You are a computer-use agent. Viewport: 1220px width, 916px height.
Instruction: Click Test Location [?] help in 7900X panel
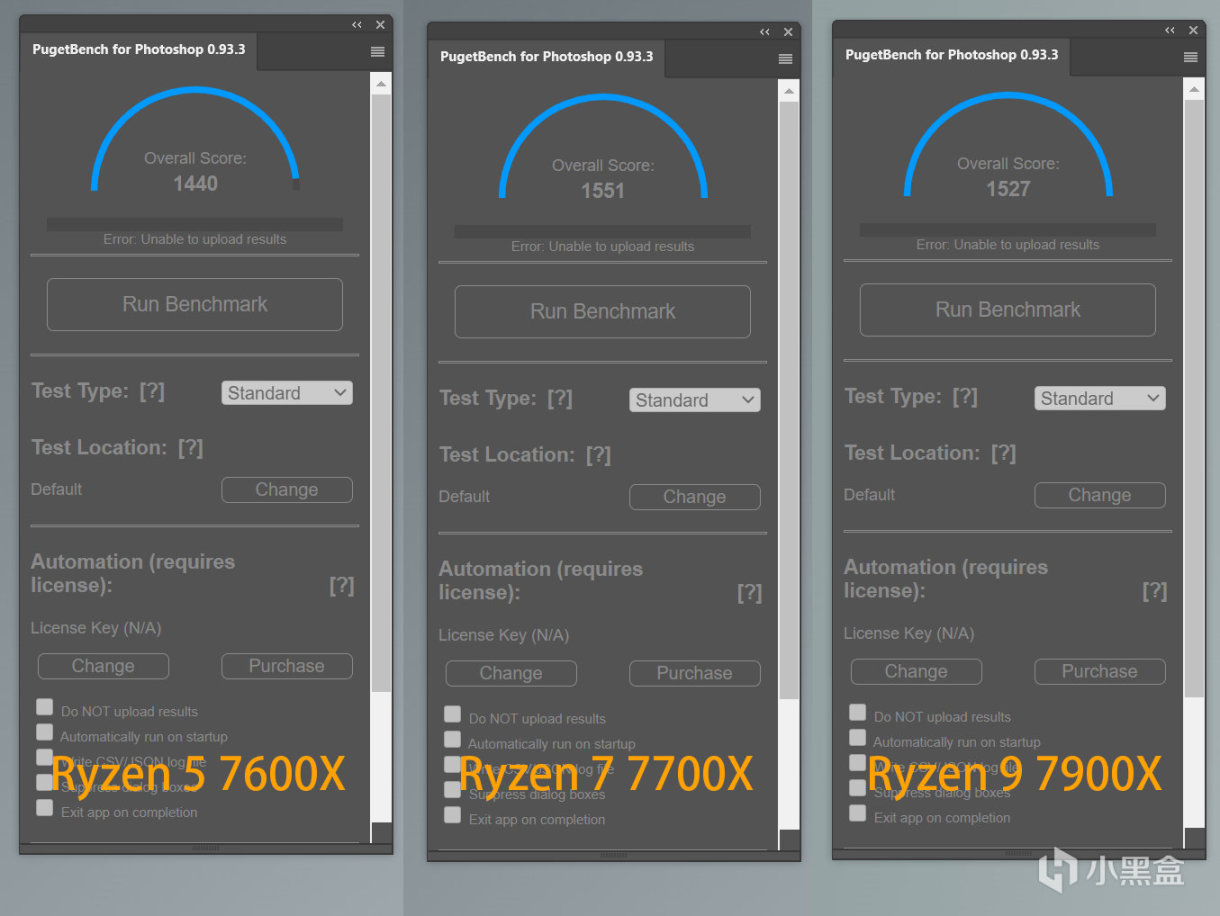pyautogui.click(x=1003, y=452)
